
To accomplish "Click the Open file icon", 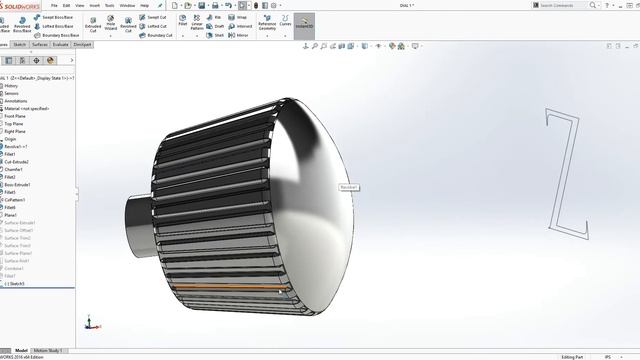I will coord(188,5).
